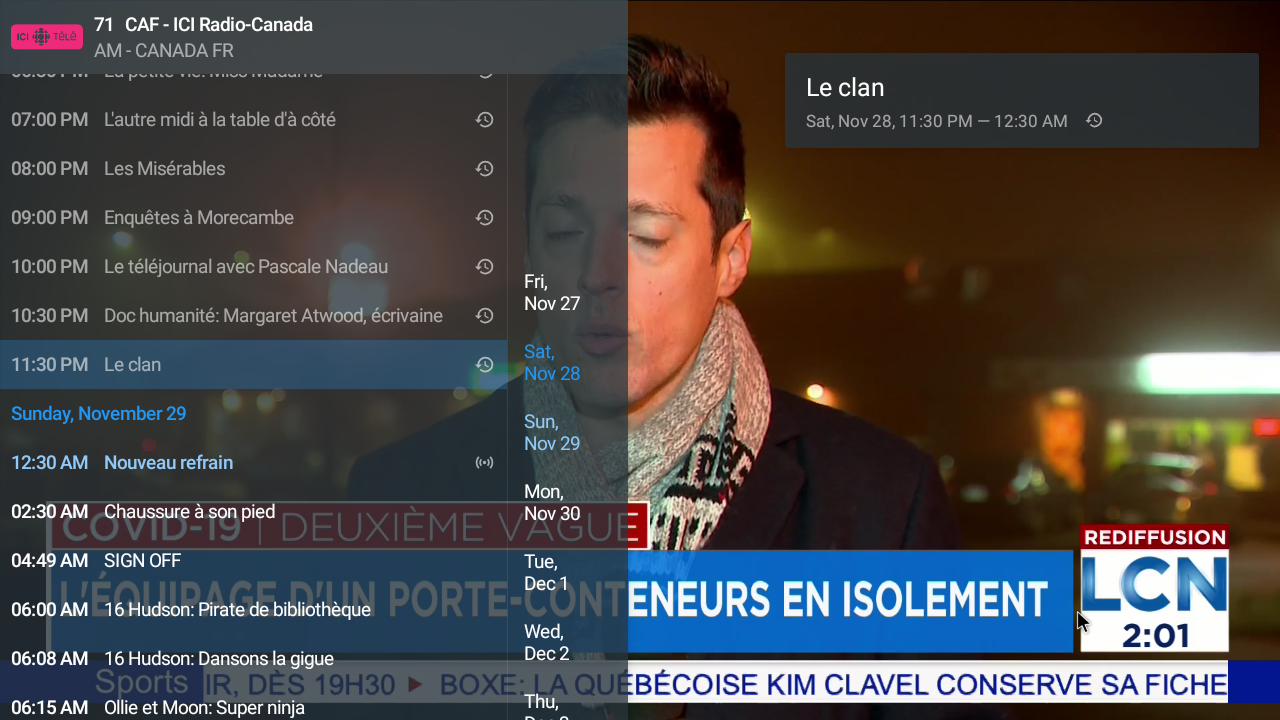Select the Tue, Dec 1 date
Image resolution: width=1280 pixels, height=720 pixels.
[546, 573]
